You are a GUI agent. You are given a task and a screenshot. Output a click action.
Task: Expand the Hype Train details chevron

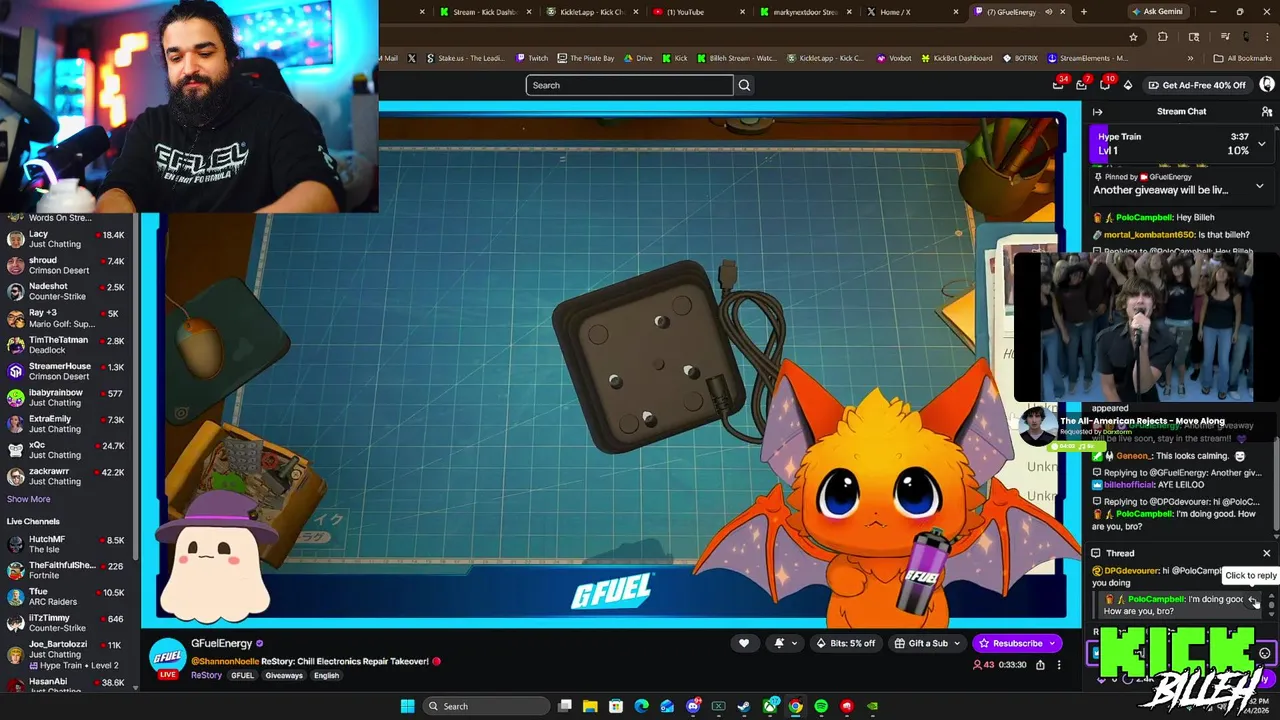coord(1261,144)
